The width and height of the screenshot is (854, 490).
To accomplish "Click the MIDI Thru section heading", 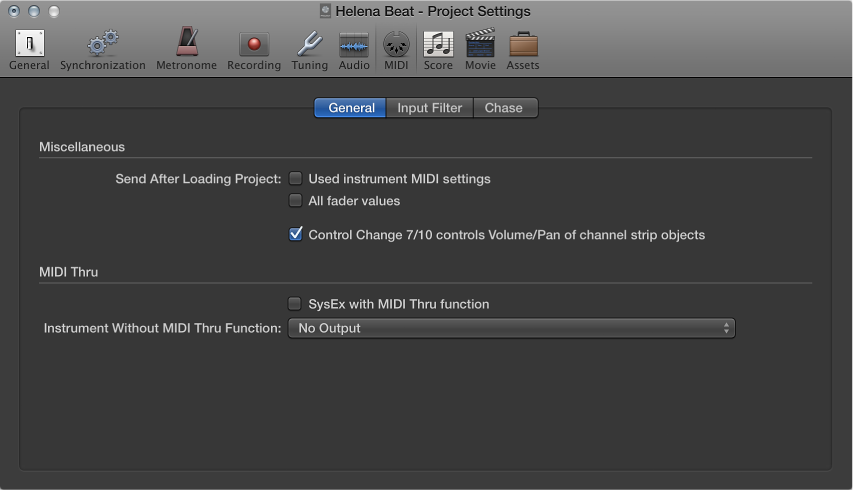I will coord(69,272).
